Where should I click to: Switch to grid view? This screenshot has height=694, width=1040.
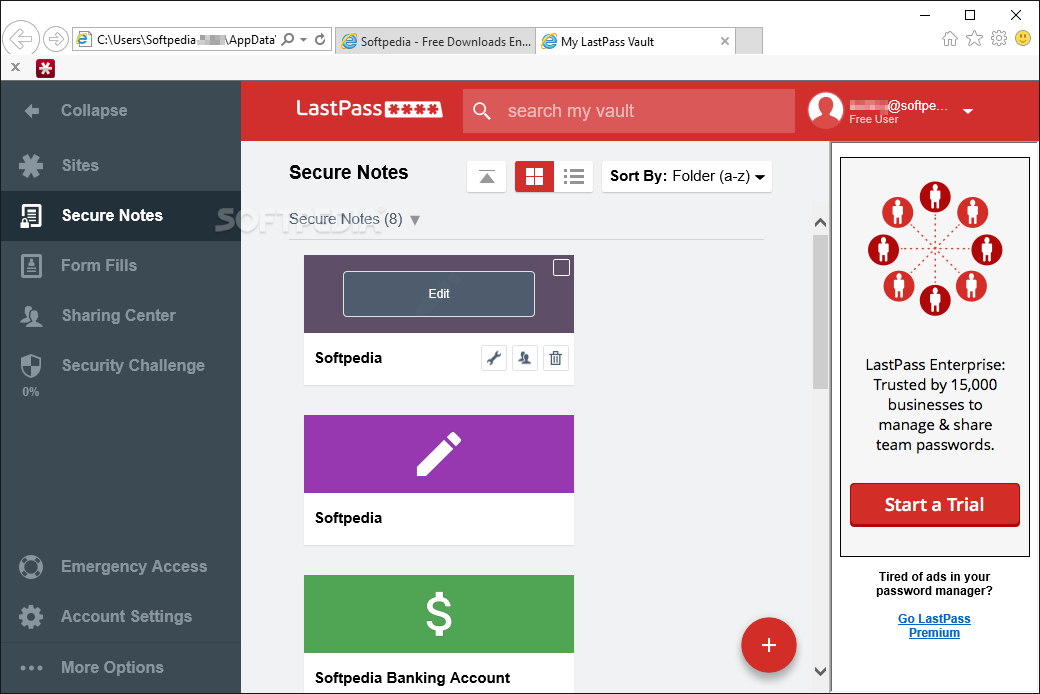[534, 176]
